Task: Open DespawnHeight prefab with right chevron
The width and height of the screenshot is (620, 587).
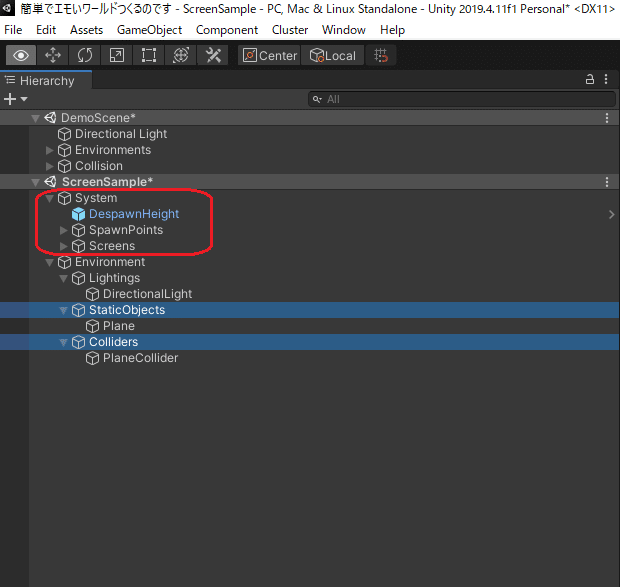Action: click(x=611, y=214)
